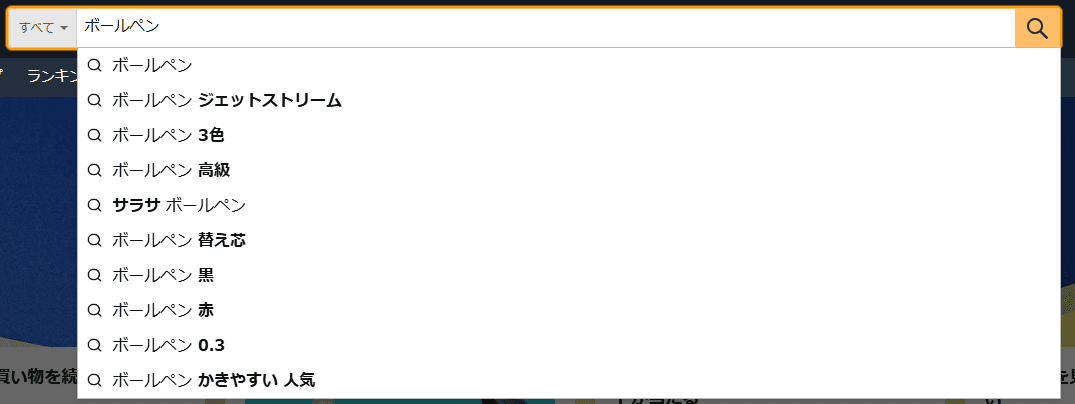1075x404 pixels.
Task: Choose the サラサ ボールペン suggestion
Action: click(x=569, y=205)
